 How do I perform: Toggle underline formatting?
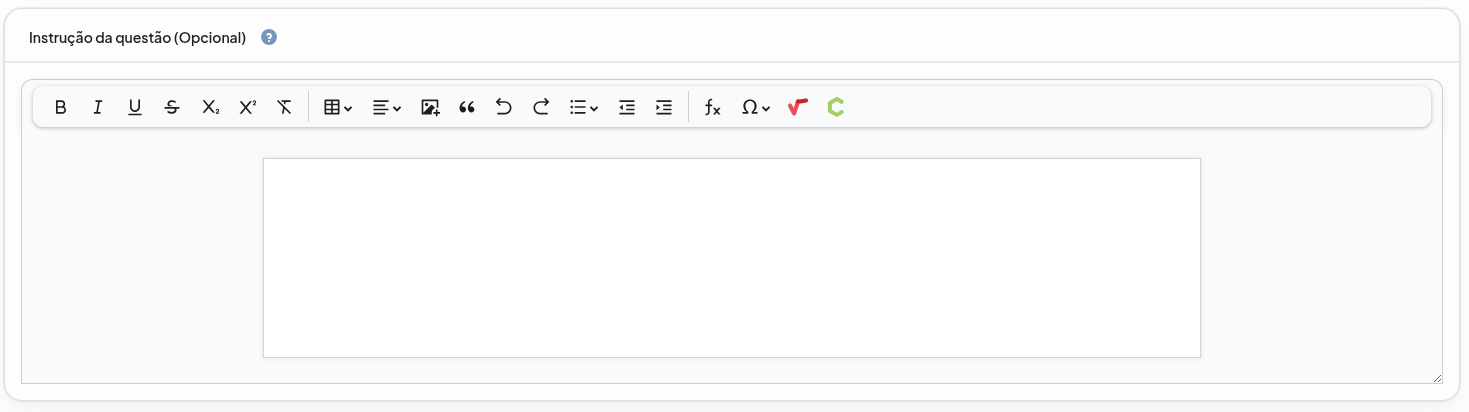135,107
